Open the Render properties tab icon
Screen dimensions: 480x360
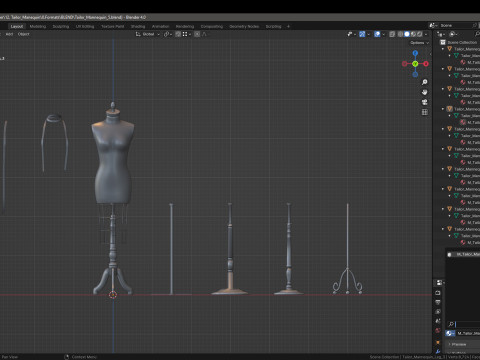[x=438, y=293]
